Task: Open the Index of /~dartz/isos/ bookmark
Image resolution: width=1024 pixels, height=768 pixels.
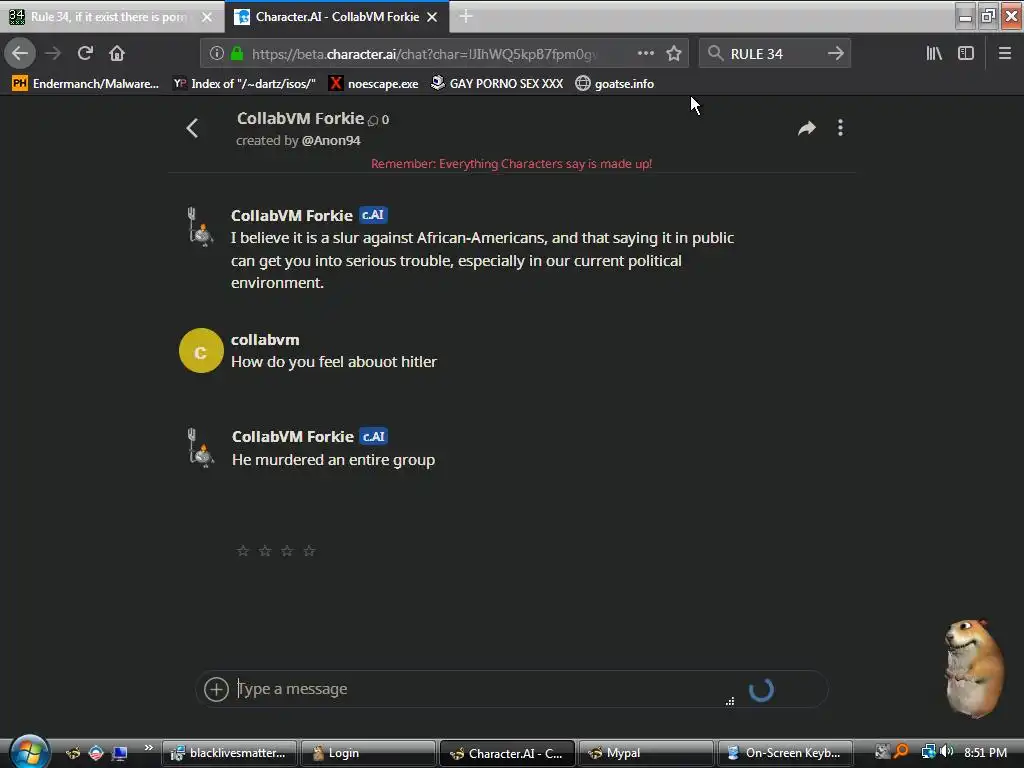Action: point(244,84)
